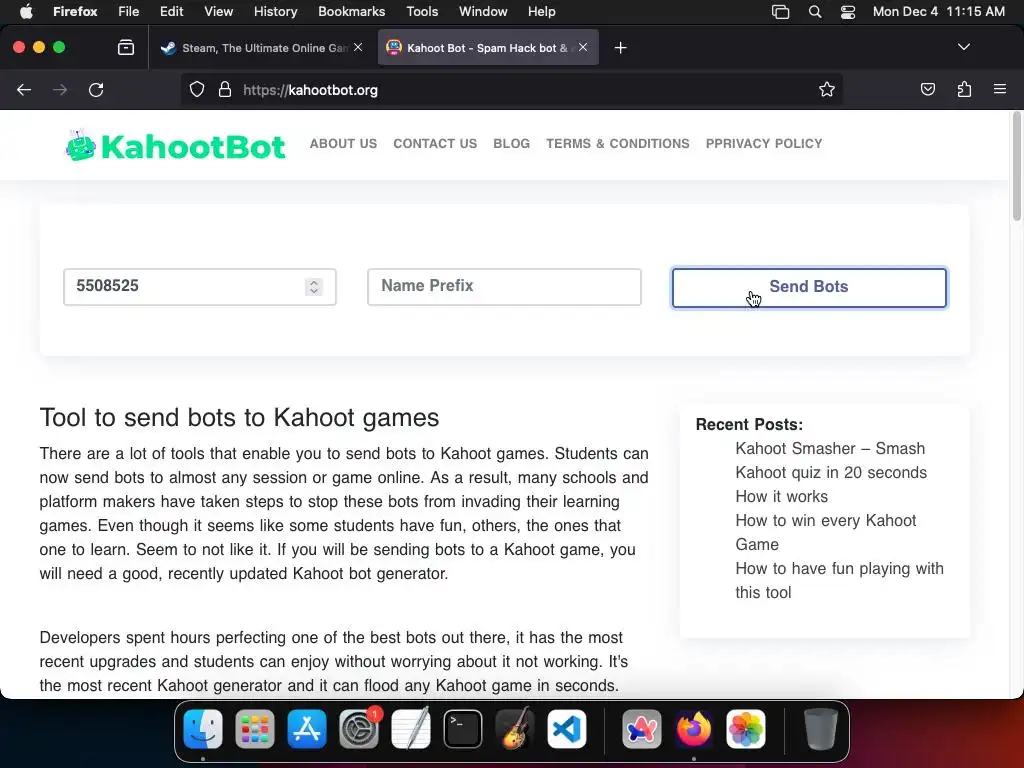Click the game PIN field with 5508525
This screenshot has width=1024, height=768.
pos(200,287)
